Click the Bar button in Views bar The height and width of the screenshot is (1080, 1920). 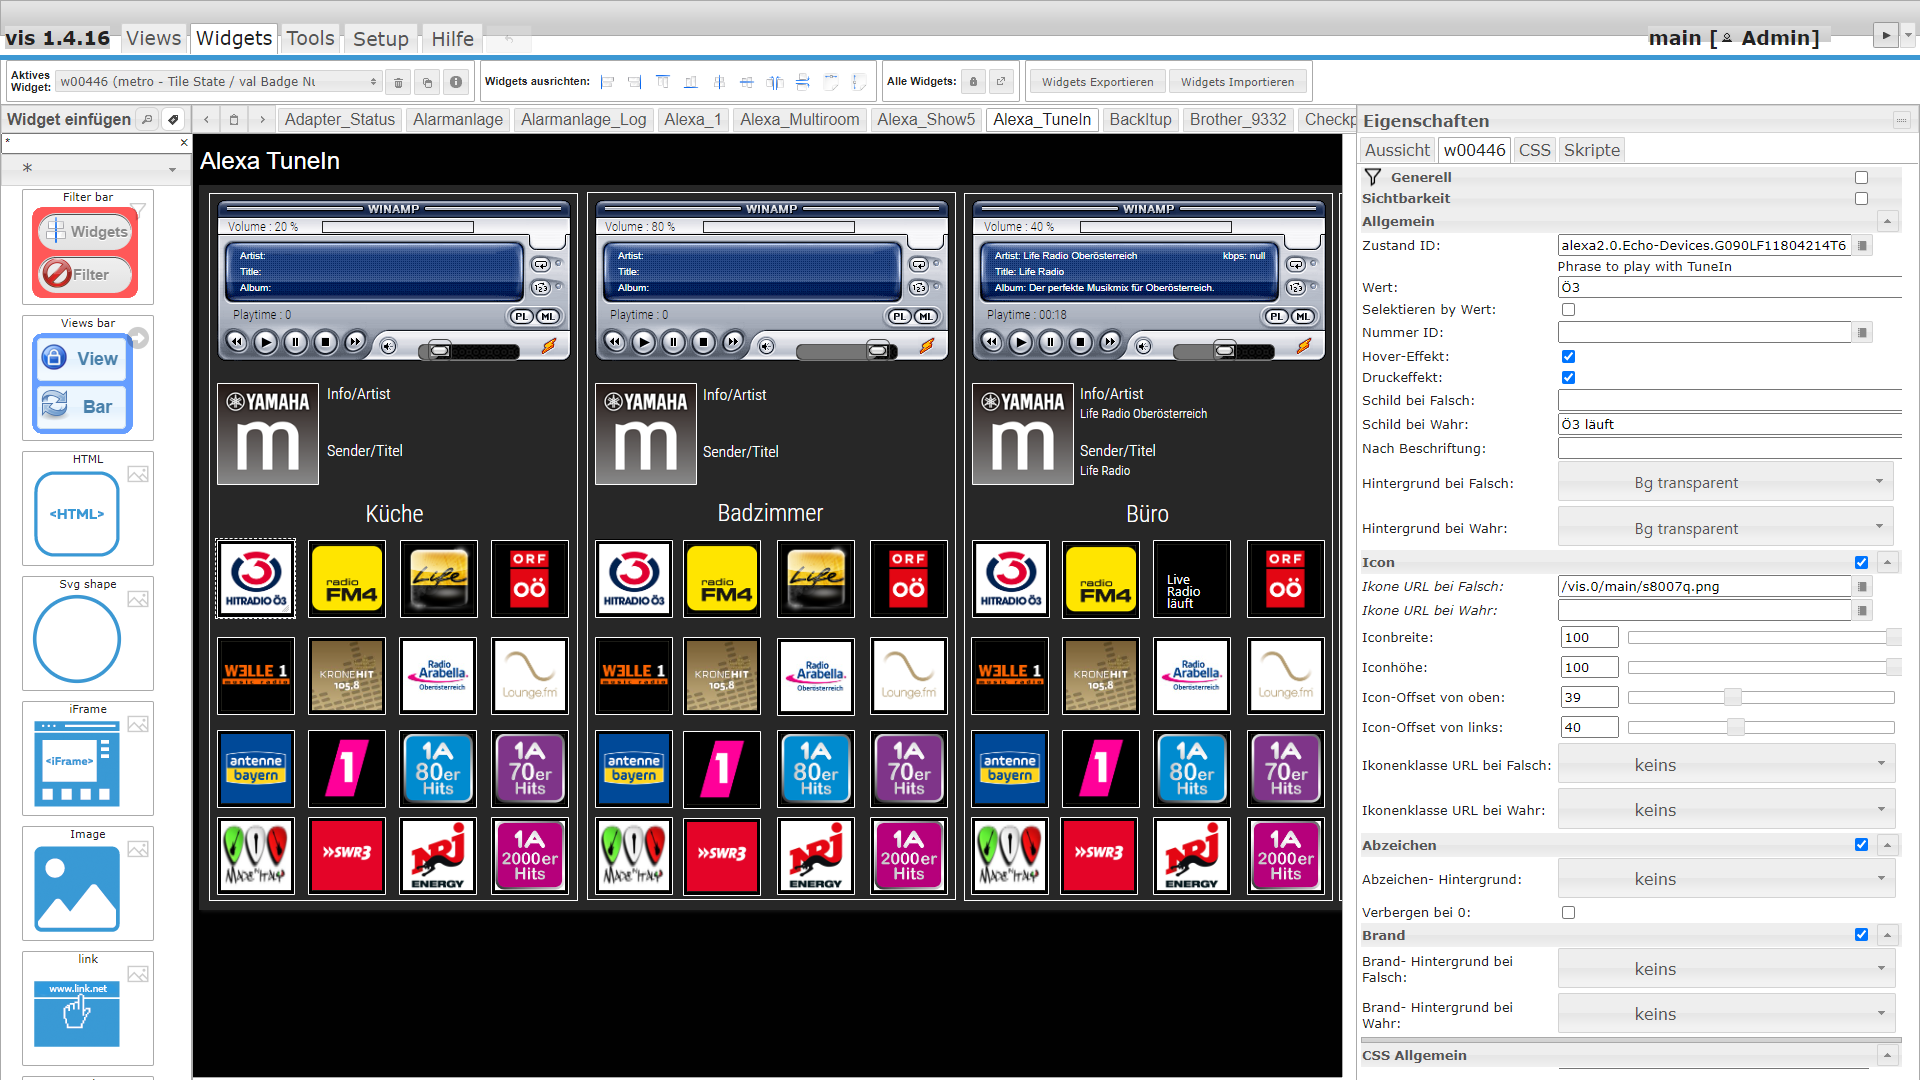point(84,407)
